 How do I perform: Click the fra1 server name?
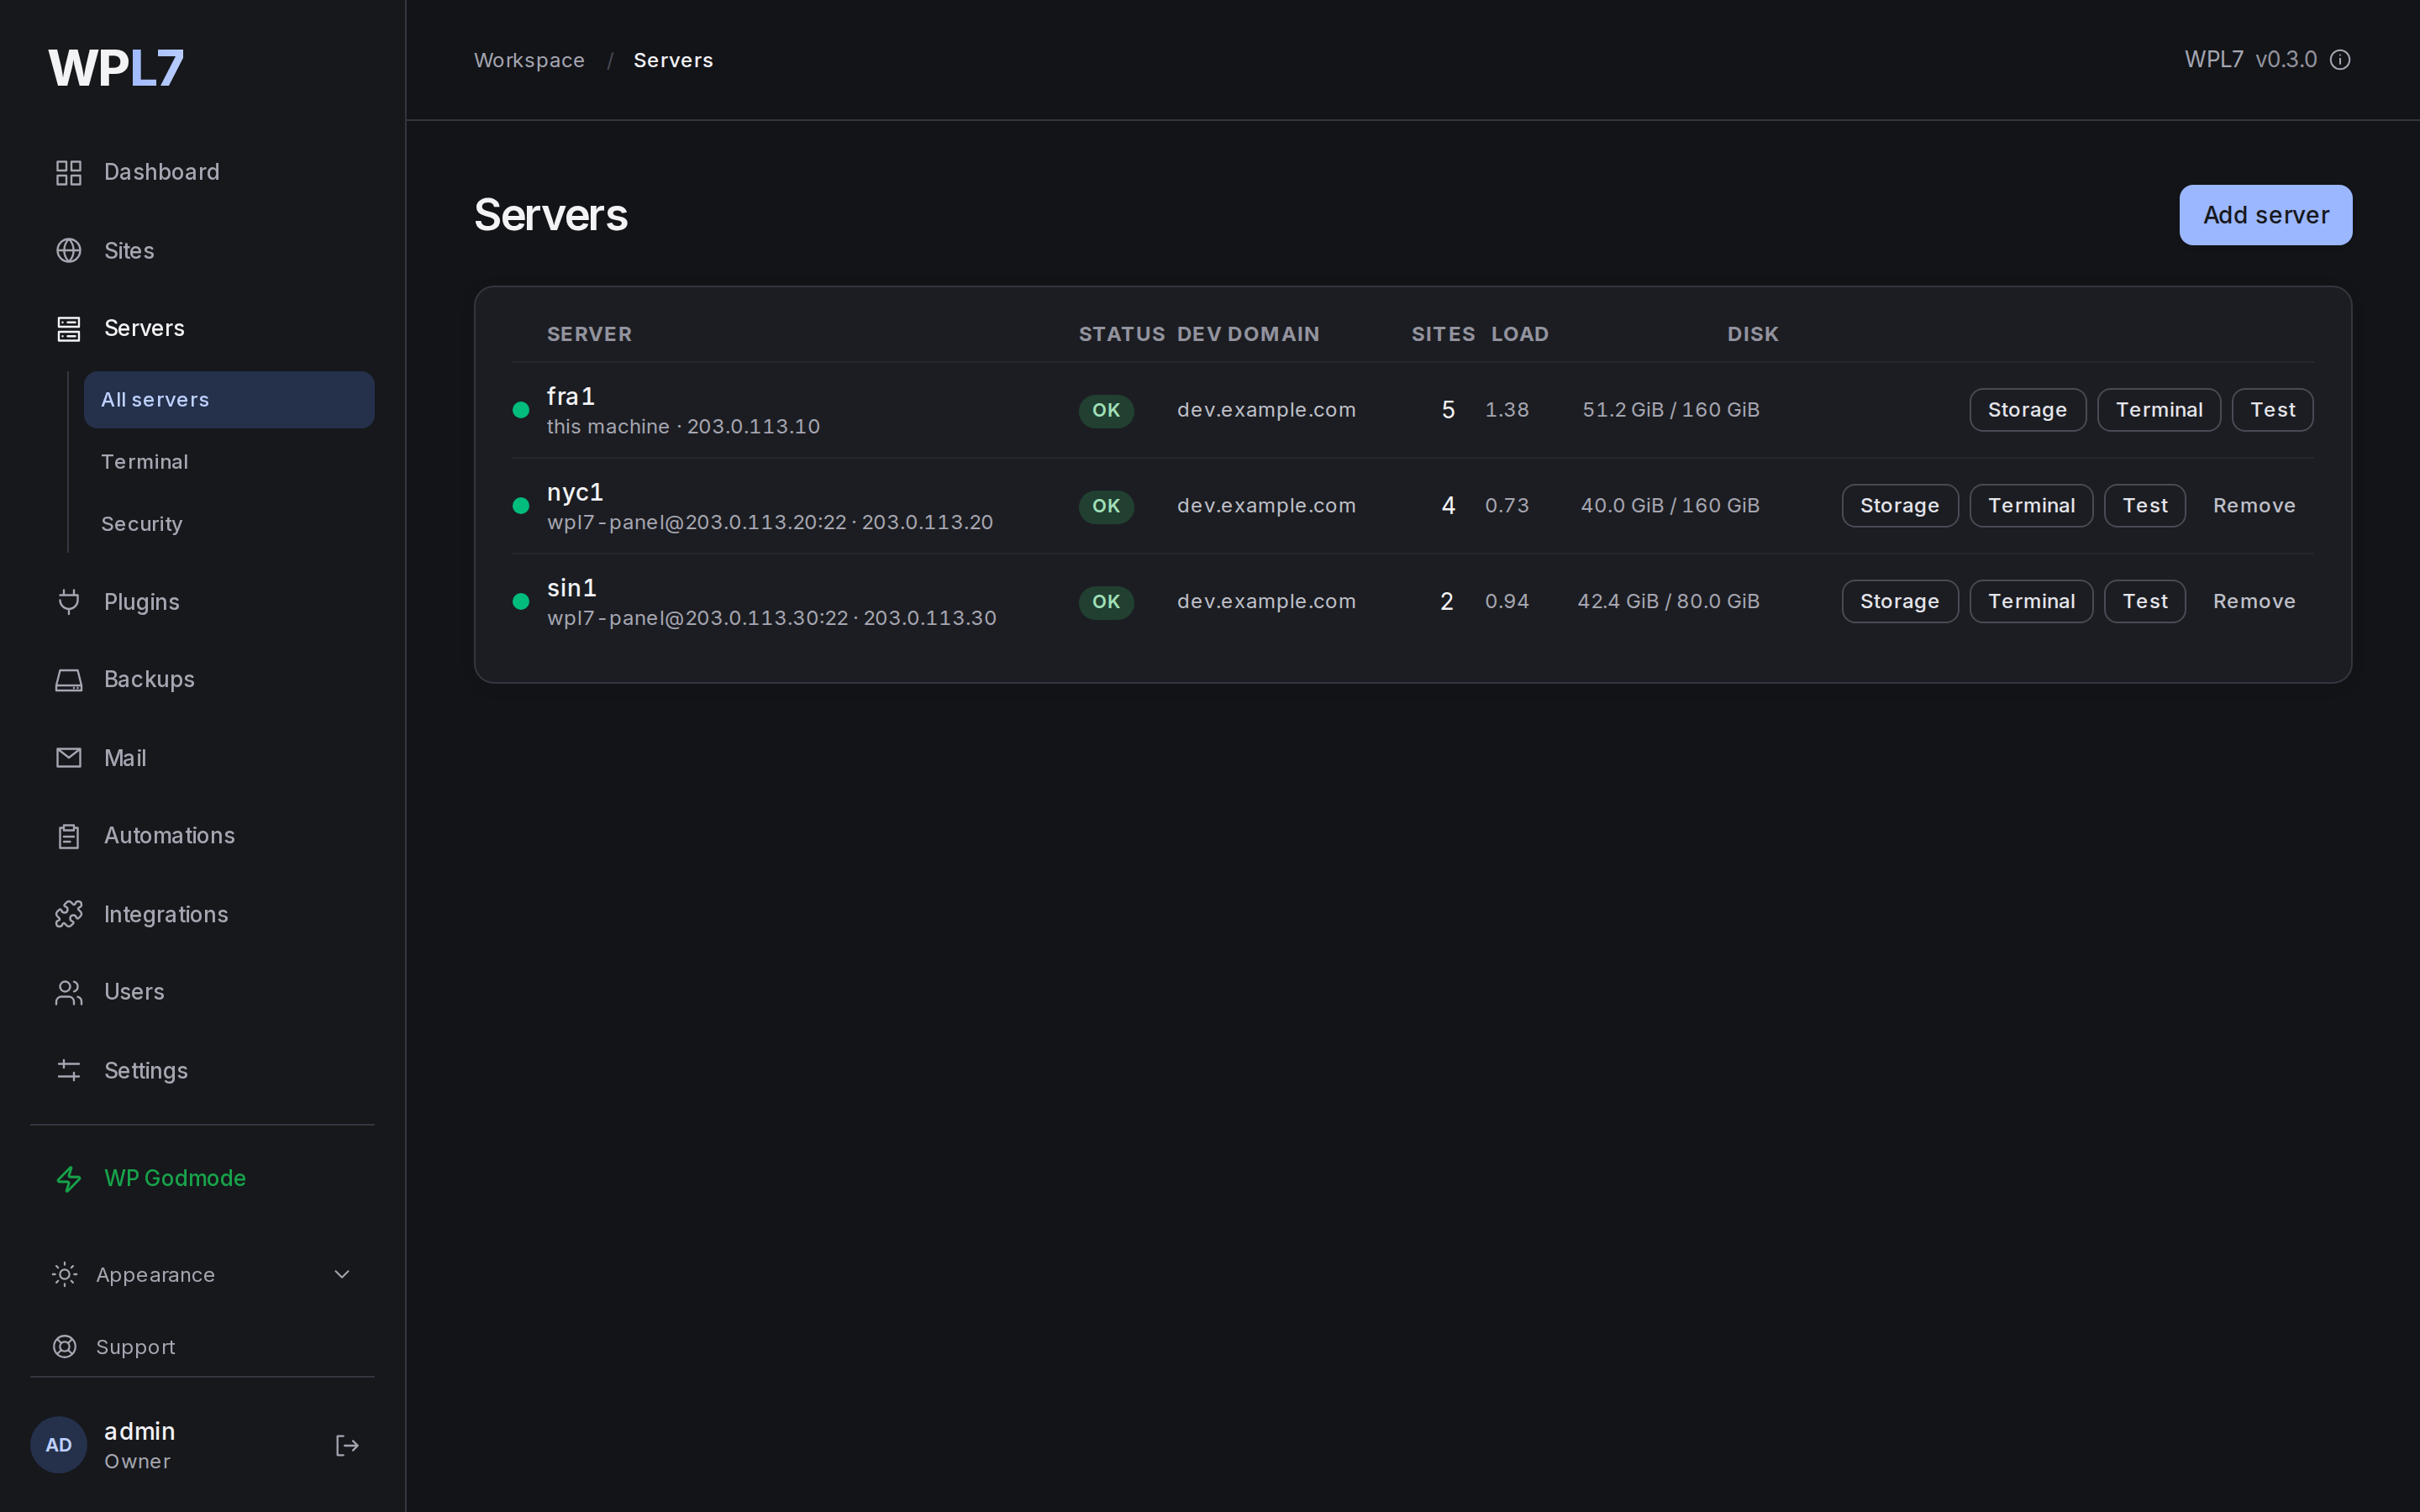(571, 397)
